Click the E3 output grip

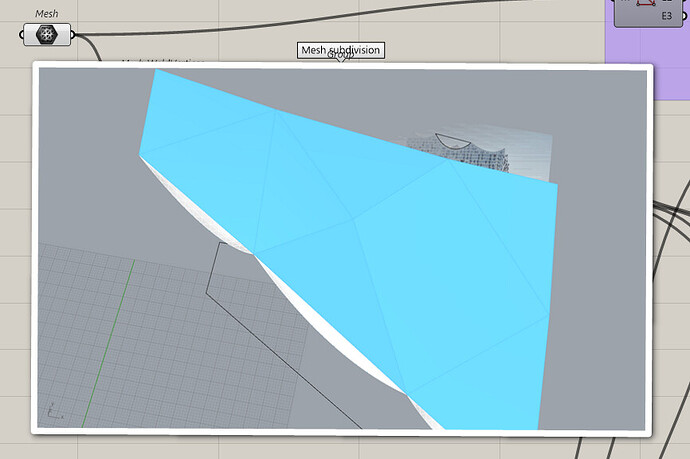tap(684, 17)
